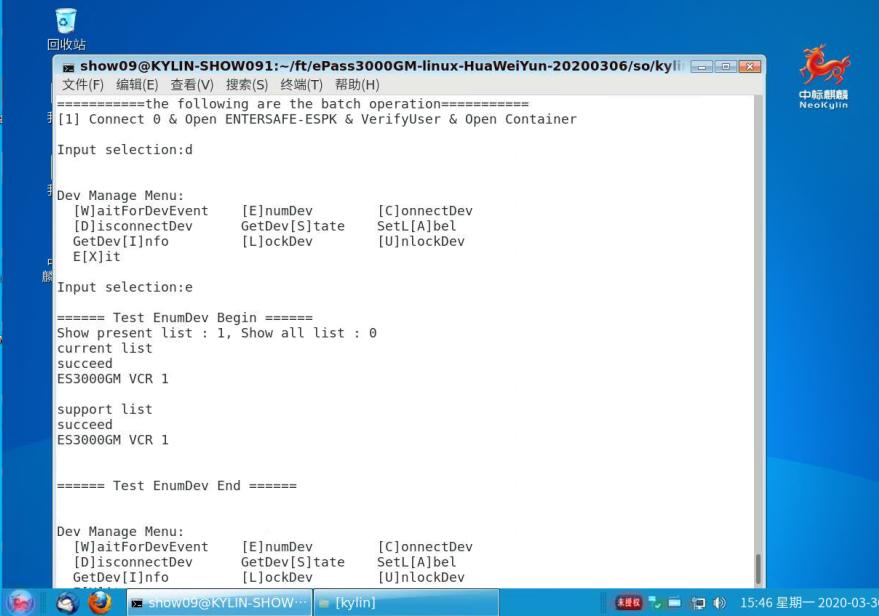Maximize the terminal window
Viewport: 879px width, 616px height.
click(726, 67)
